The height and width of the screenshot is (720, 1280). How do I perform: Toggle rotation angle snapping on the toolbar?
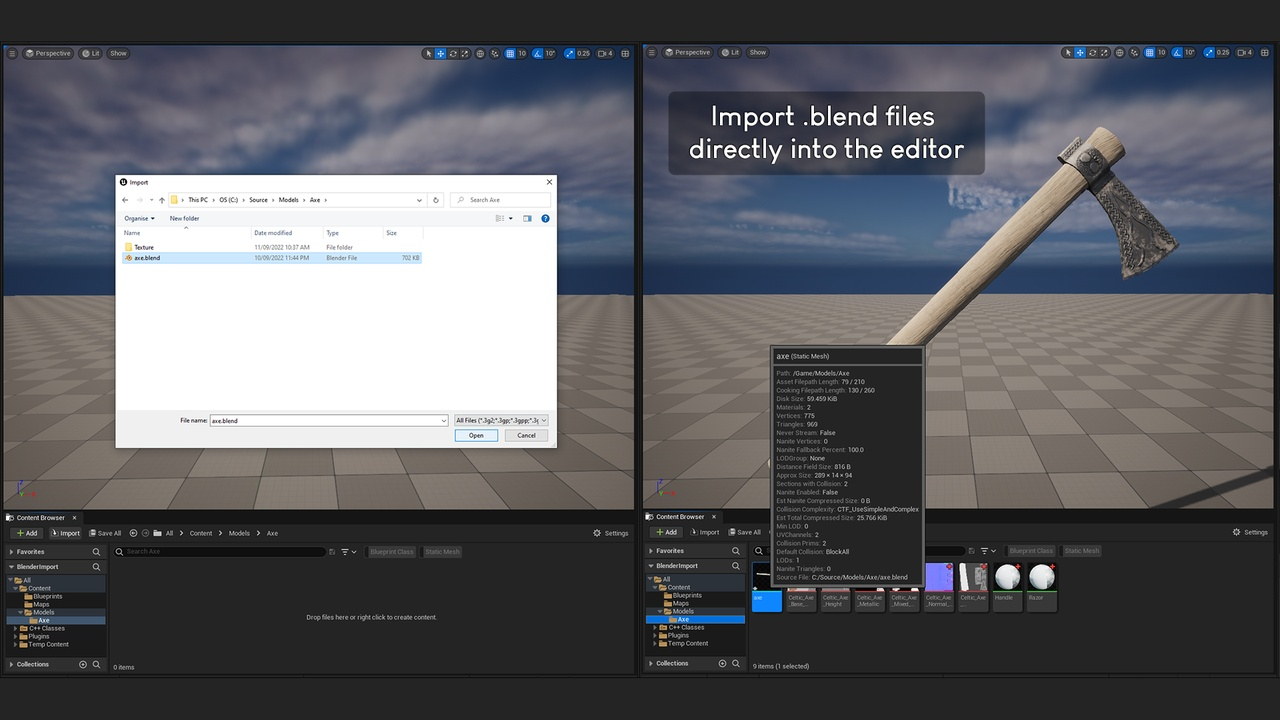pyautogui.click(x=536, y=53)
